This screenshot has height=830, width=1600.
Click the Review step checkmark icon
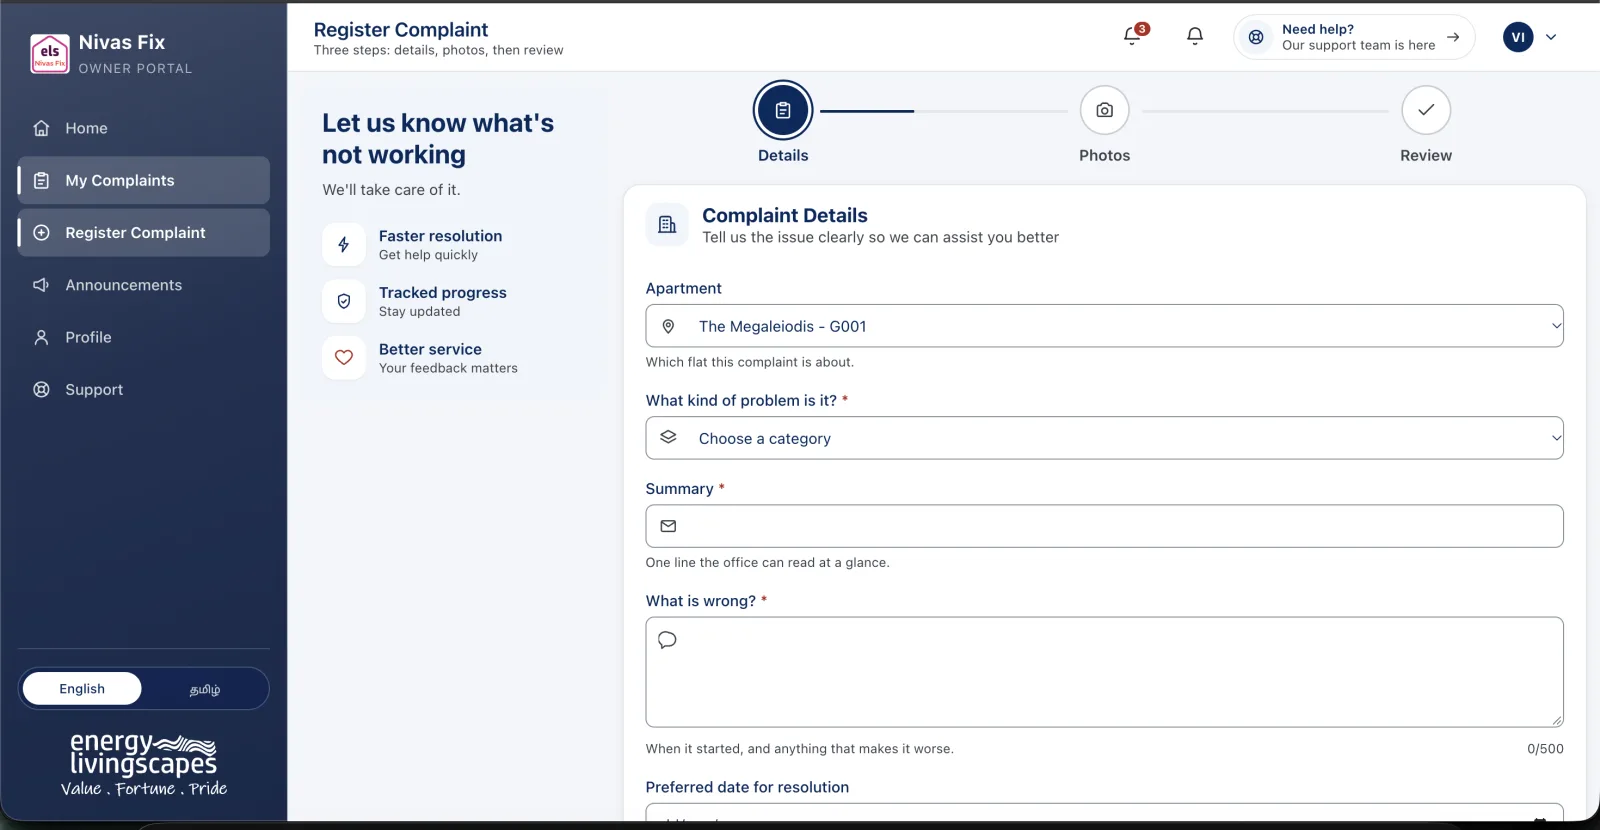pyautogui.click(x=1426, y=110)
